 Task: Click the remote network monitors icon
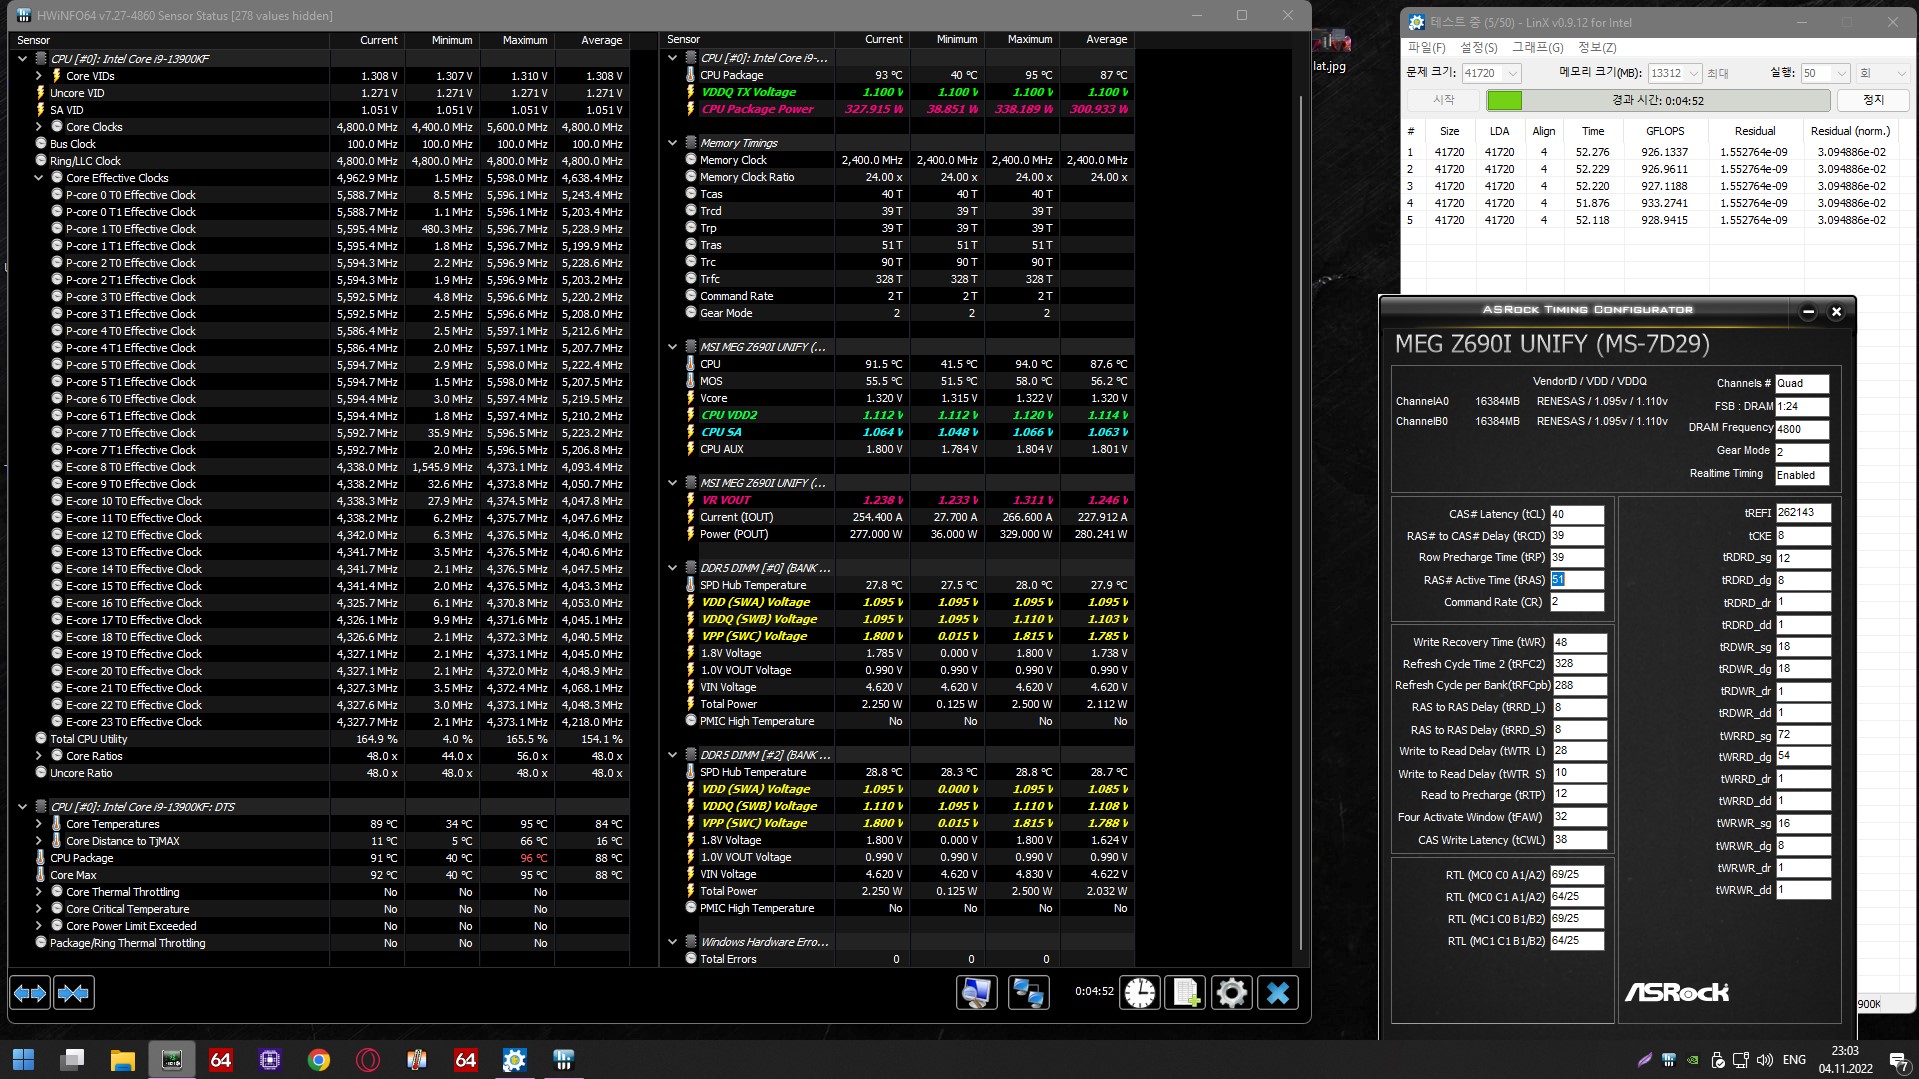pos(1028,992)
